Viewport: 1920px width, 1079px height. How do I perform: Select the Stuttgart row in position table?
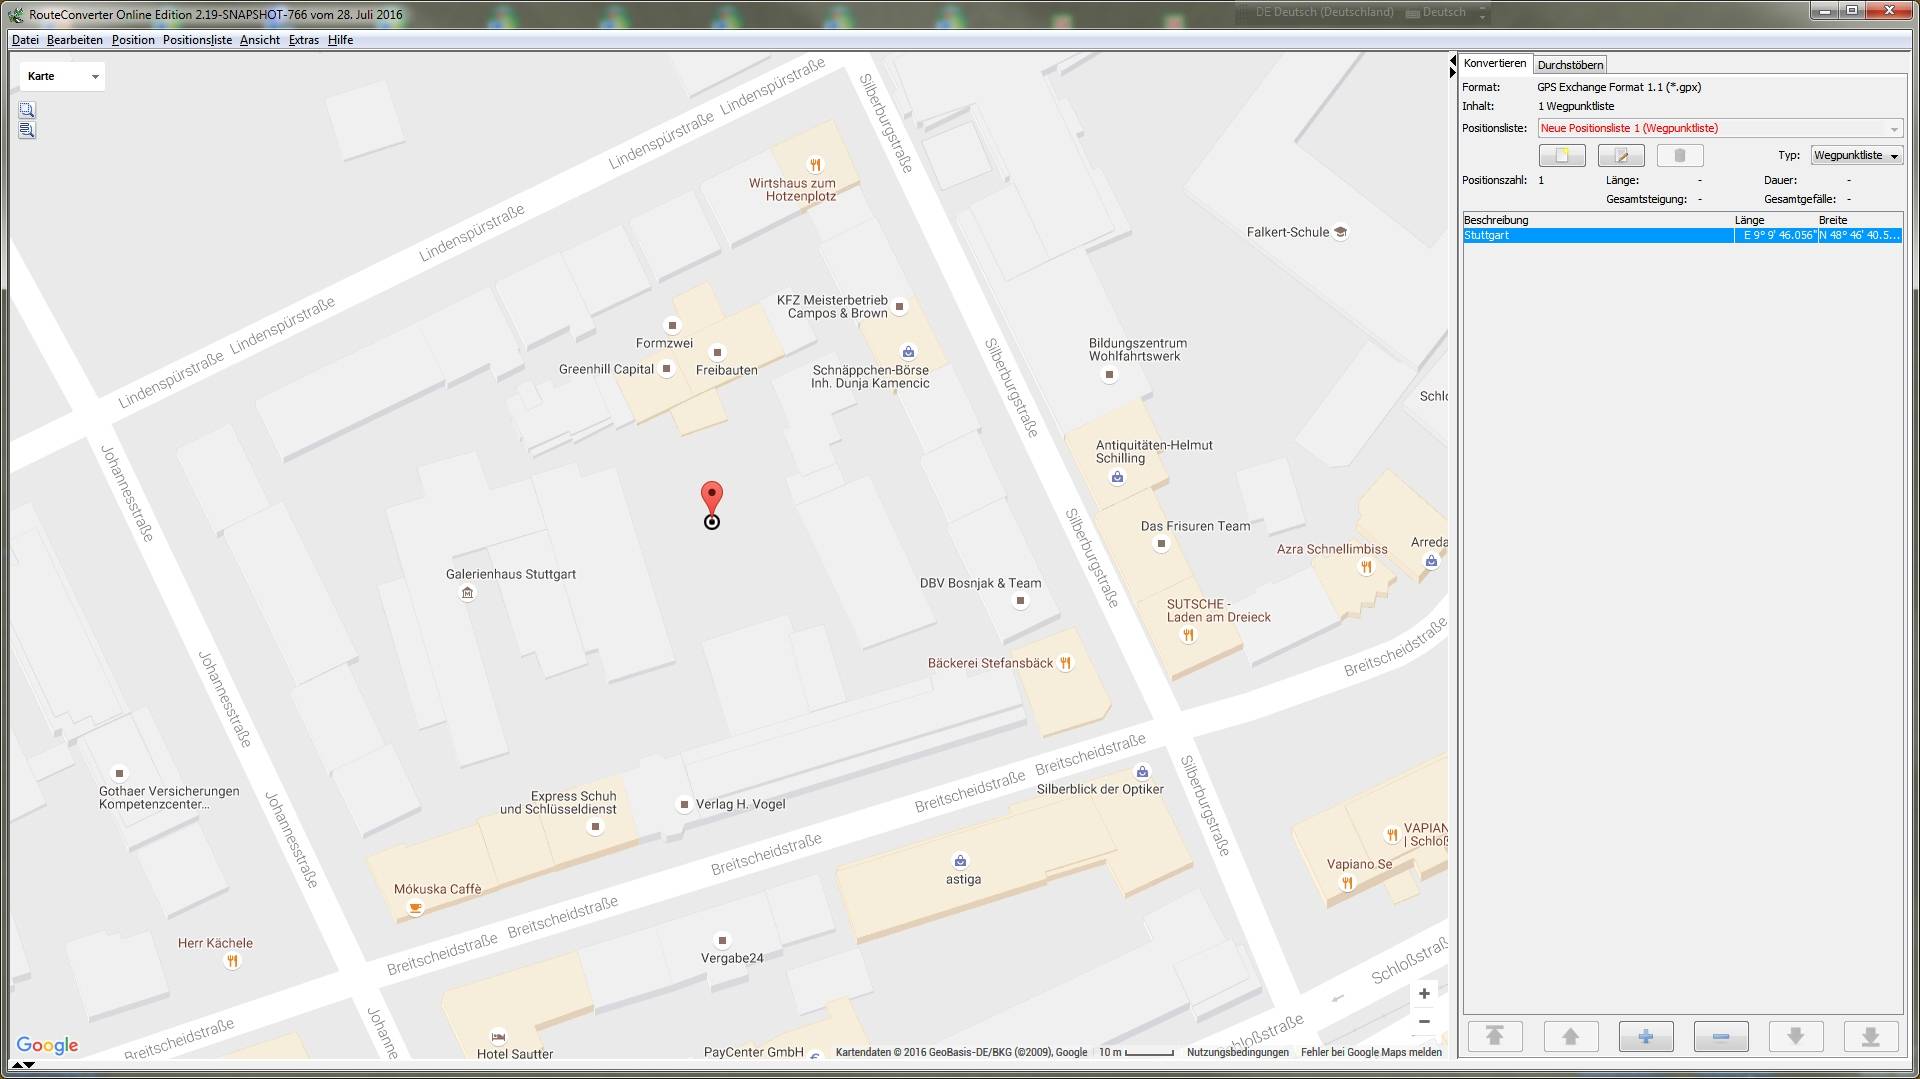click(x=1597, y=236)
